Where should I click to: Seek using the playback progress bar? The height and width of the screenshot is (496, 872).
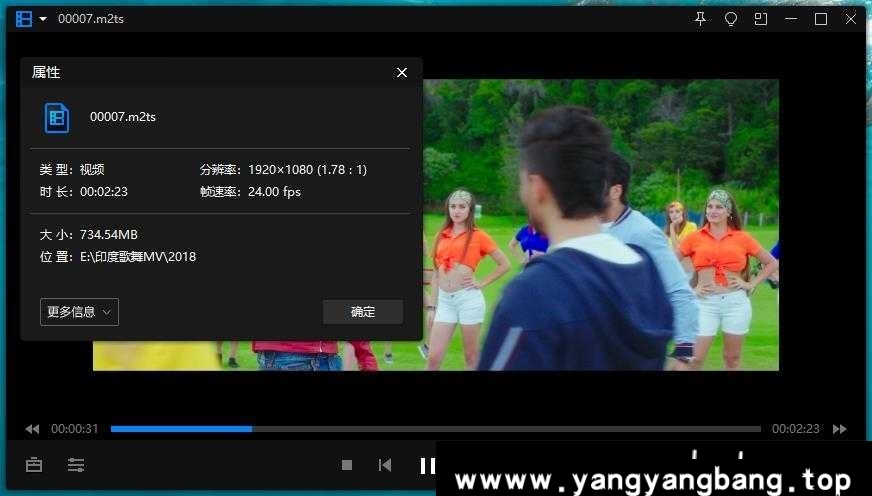[435, 429]
